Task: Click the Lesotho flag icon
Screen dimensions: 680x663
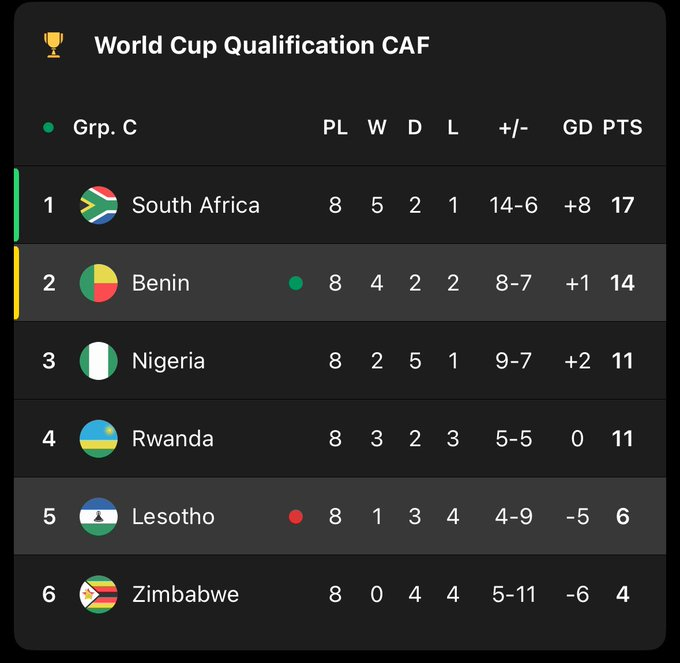Action: (98, 517)
